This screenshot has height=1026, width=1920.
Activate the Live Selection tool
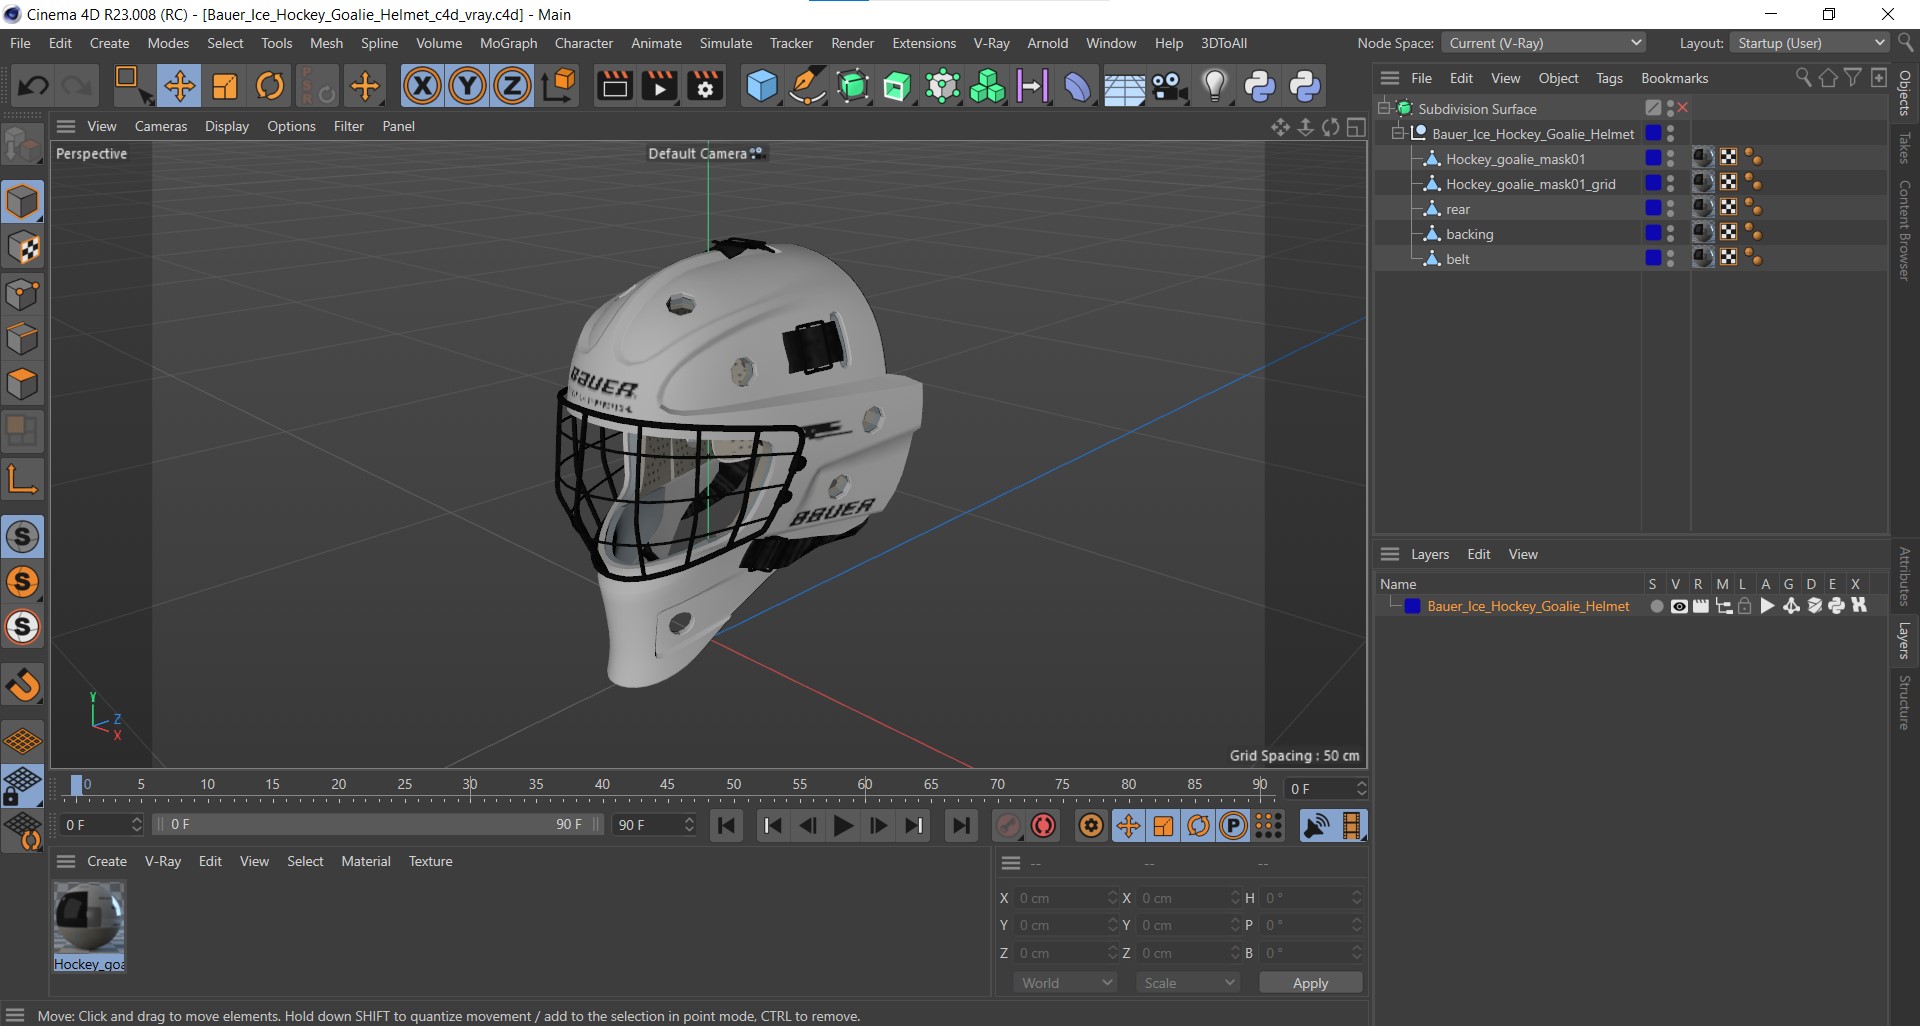(x=132, y=86)
